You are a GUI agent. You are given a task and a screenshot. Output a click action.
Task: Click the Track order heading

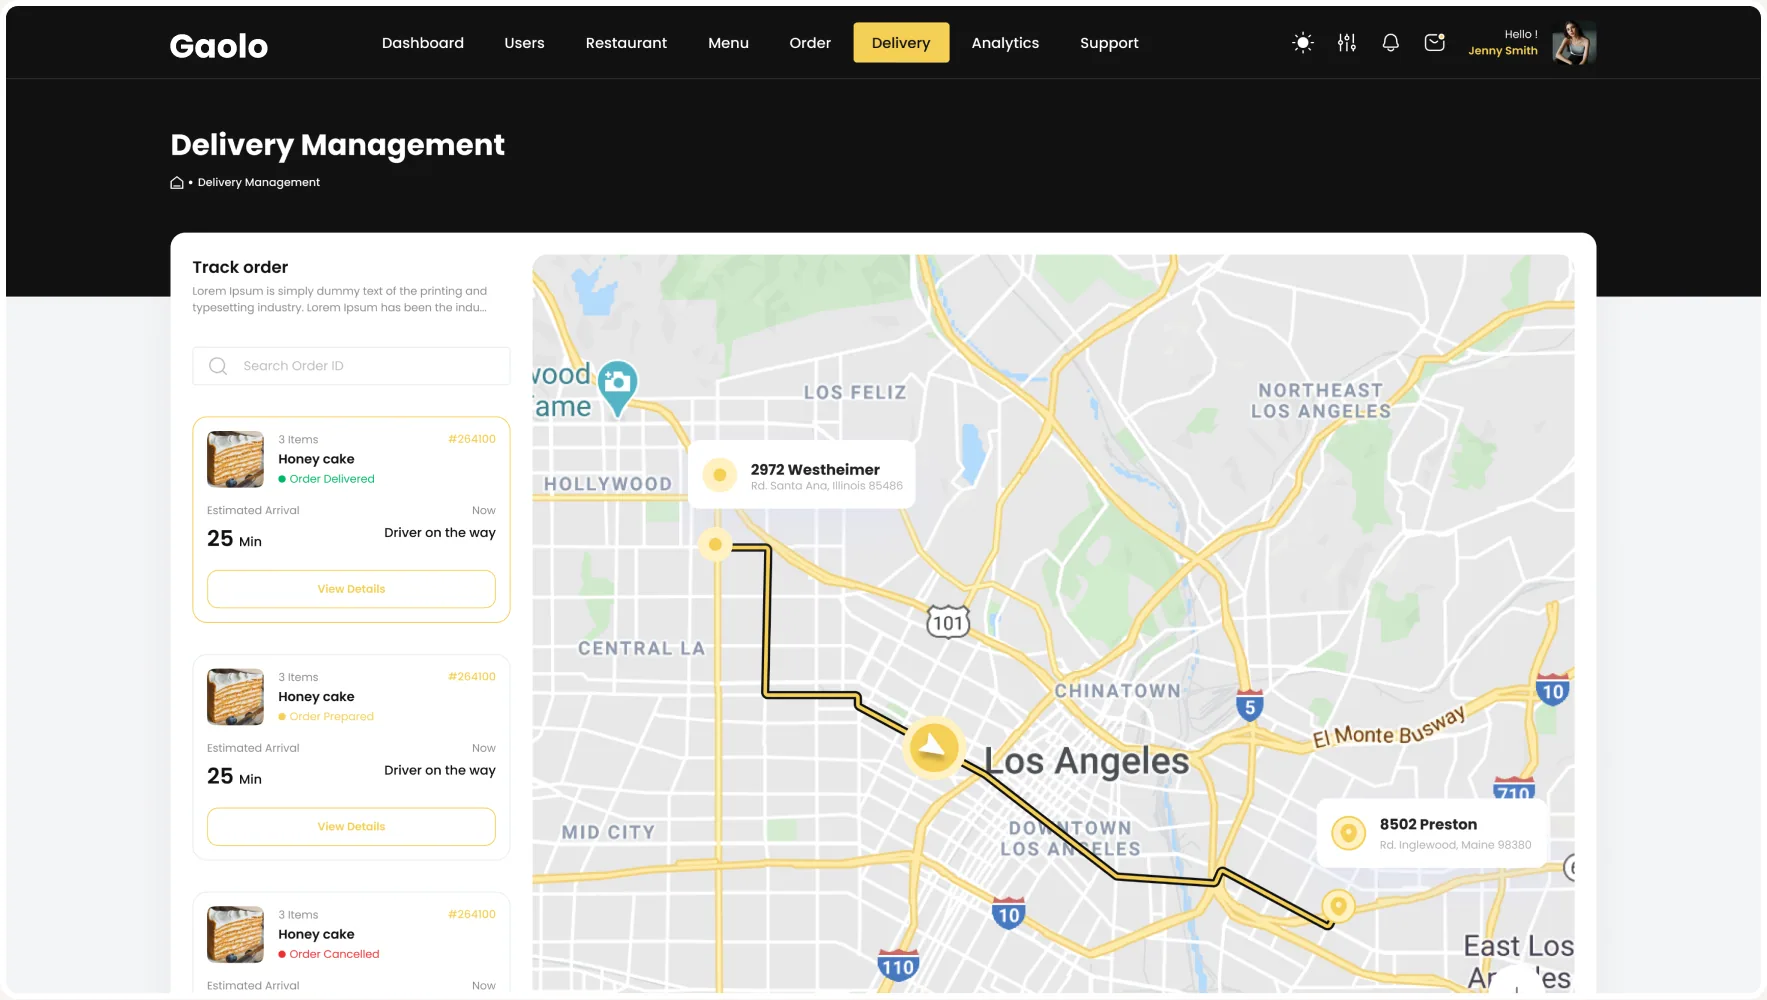click(x=240, y=267)
